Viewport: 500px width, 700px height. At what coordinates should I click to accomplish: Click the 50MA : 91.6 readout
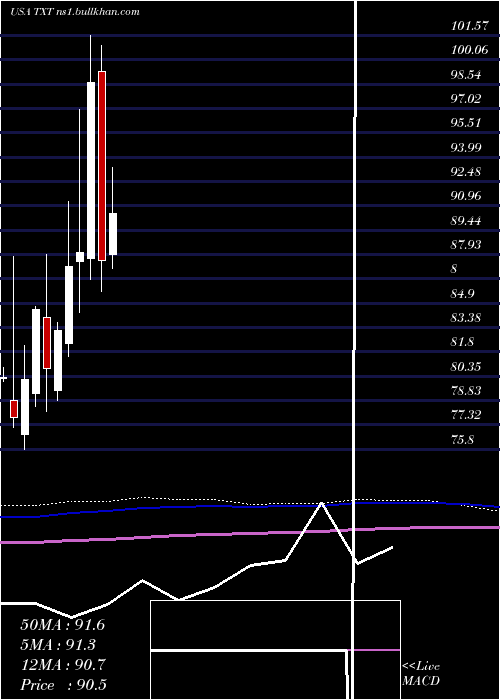[63, 625]
